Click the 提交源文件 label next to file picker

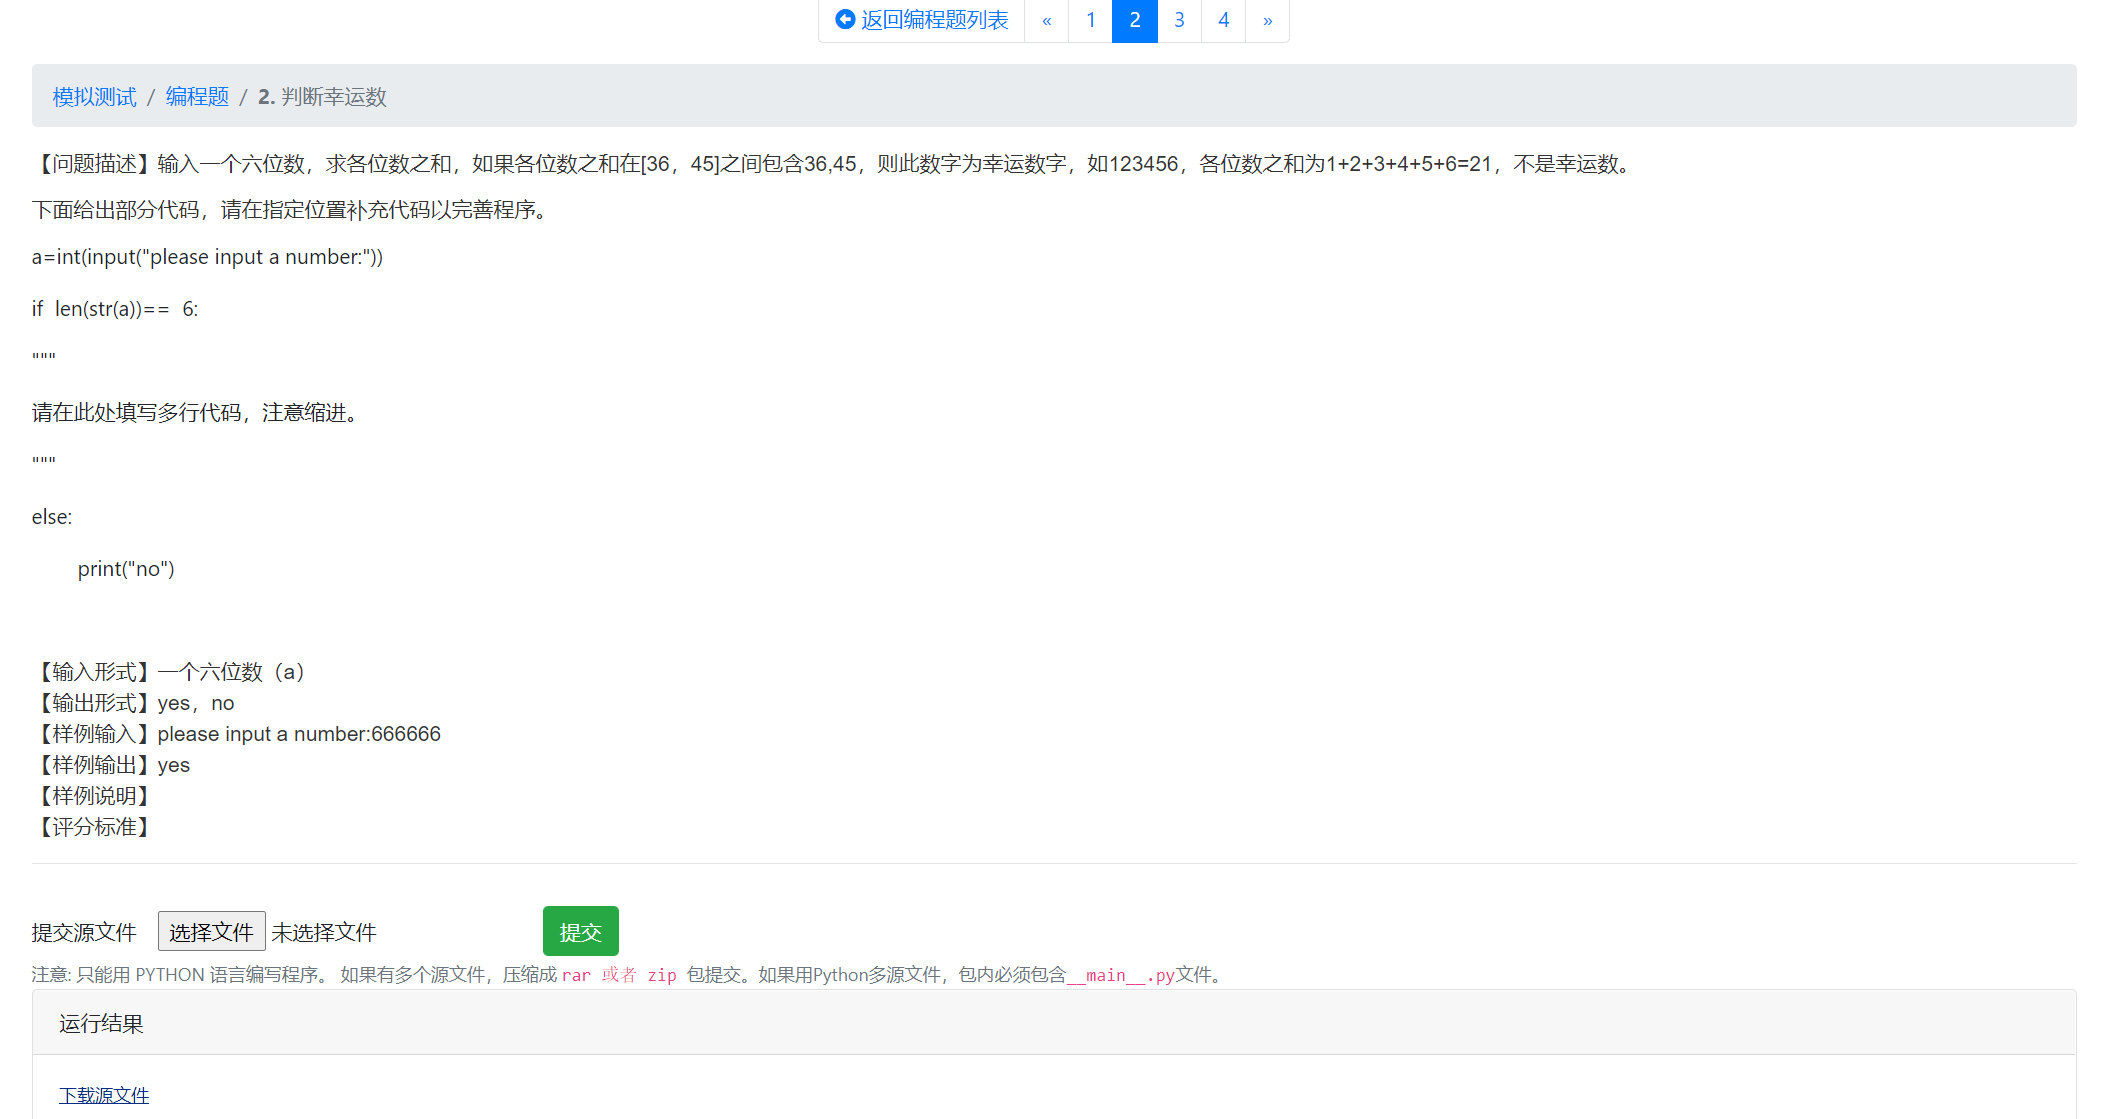click(x=85, y=931)
